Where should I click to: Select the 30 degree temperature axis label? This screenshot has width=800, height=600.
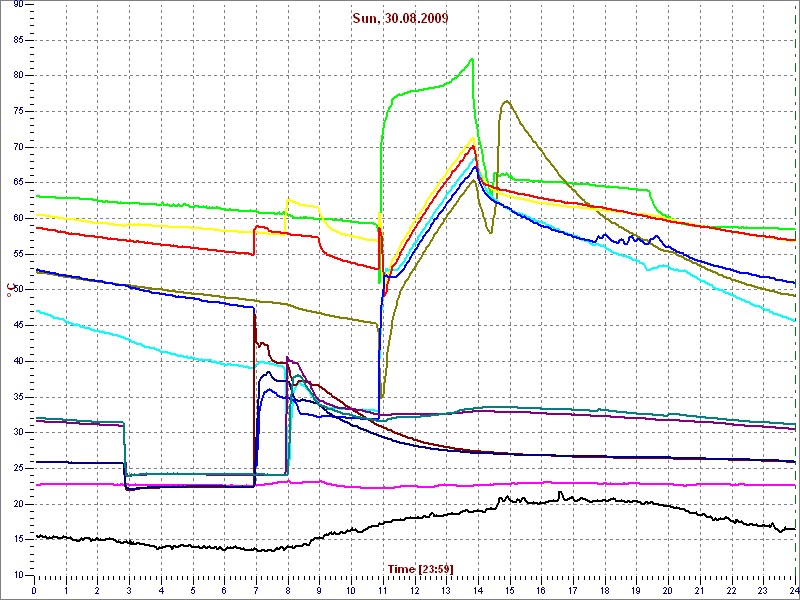coord(18,433)
